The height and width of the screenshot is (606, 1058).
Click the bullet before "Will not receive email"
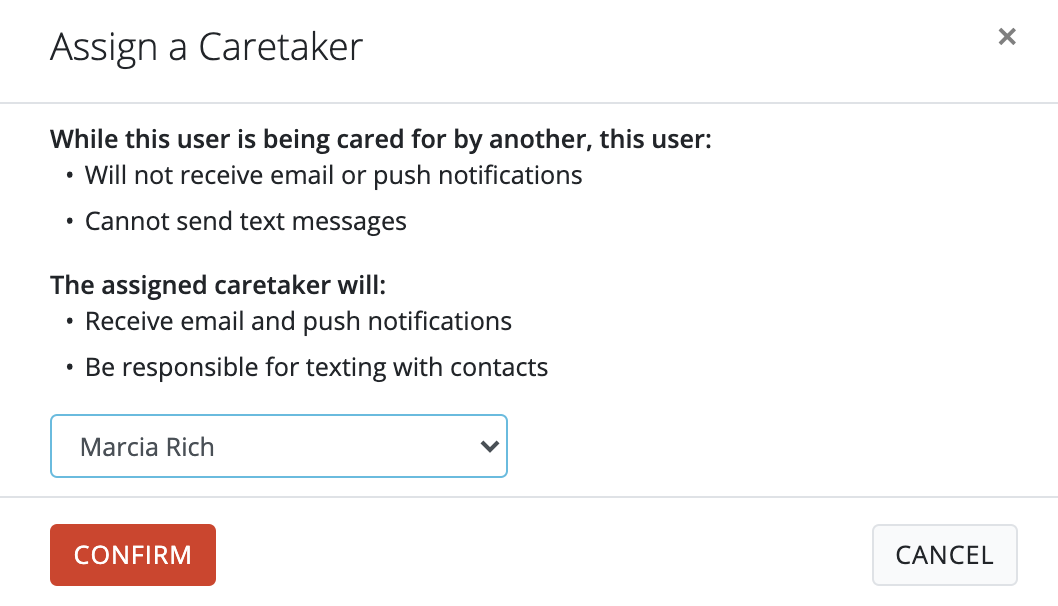coord(70,177)
